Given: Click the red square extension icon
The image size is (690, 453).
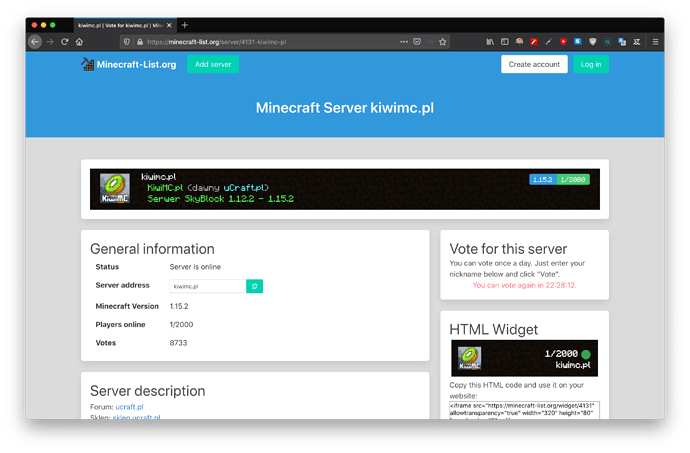Looking at the screenshot, I should click(534, 42).
